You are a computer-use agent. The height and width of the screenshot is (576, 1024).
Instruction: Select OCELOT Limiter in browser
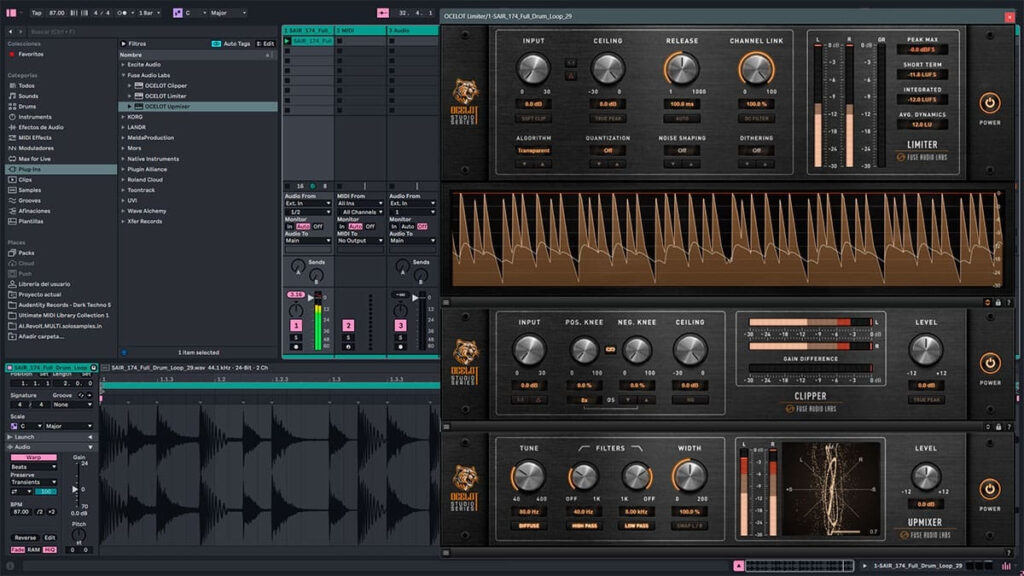pyautogui.click(x=165, y=96)
